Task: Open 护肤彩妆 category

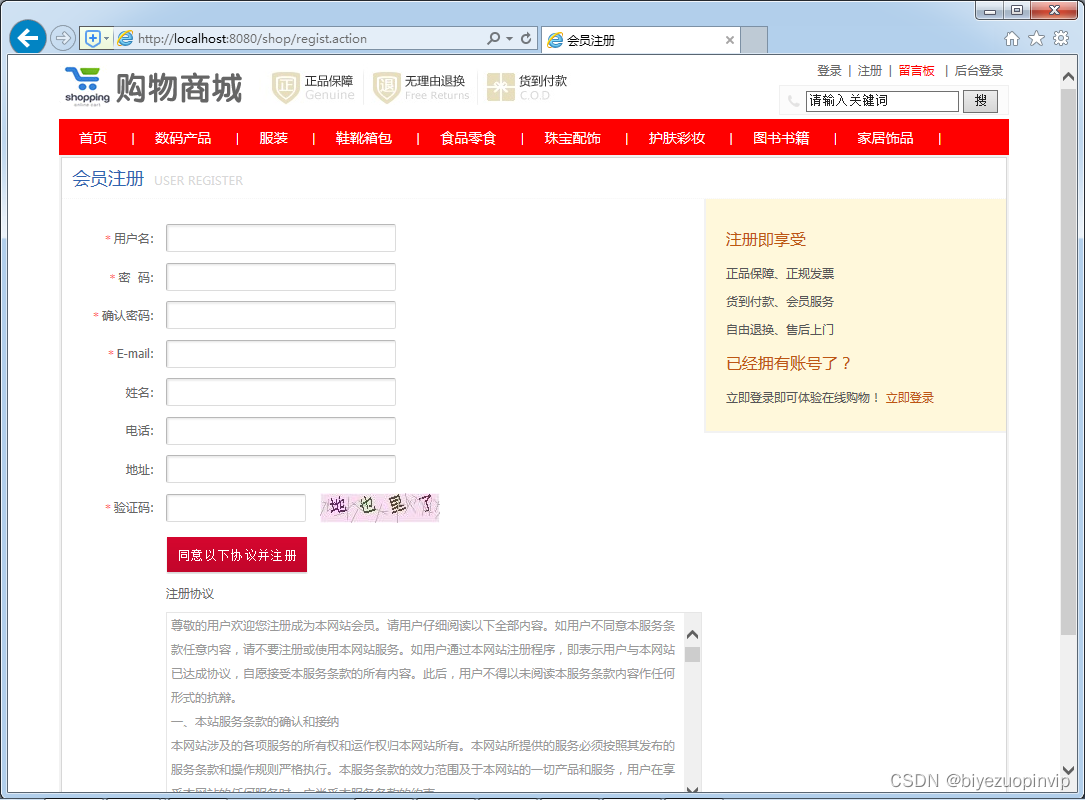Action: [677, 138]
